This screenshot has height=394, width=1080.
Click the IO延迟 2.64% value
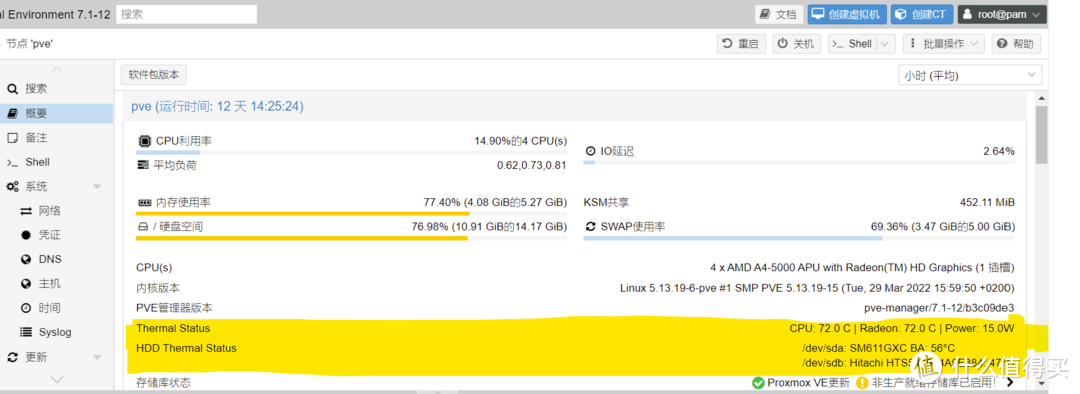(999, 152)
